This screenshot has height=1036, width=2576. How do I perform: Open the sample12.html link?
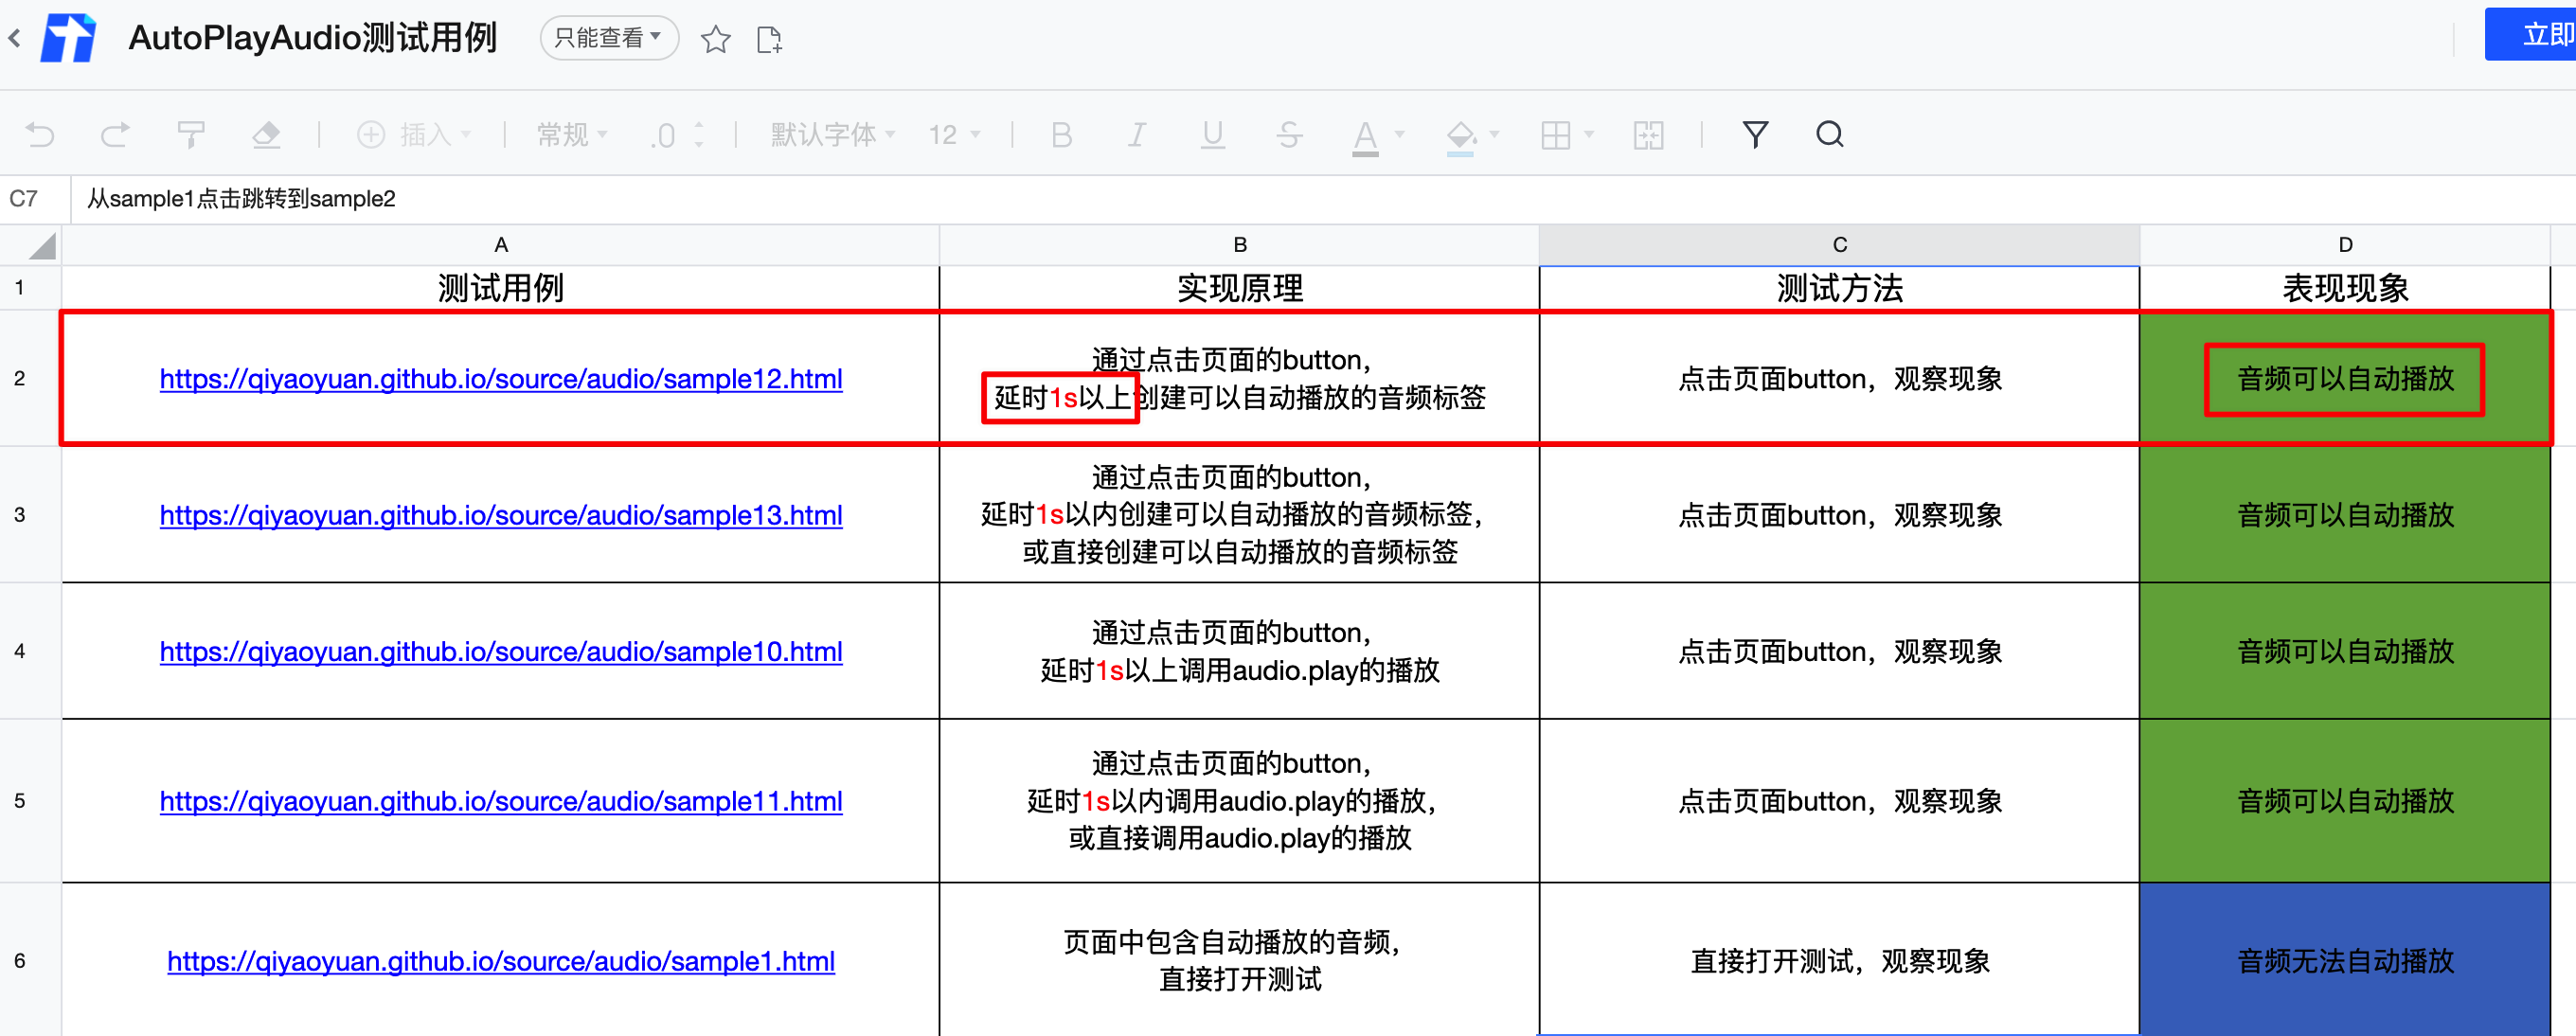[500, 379]
